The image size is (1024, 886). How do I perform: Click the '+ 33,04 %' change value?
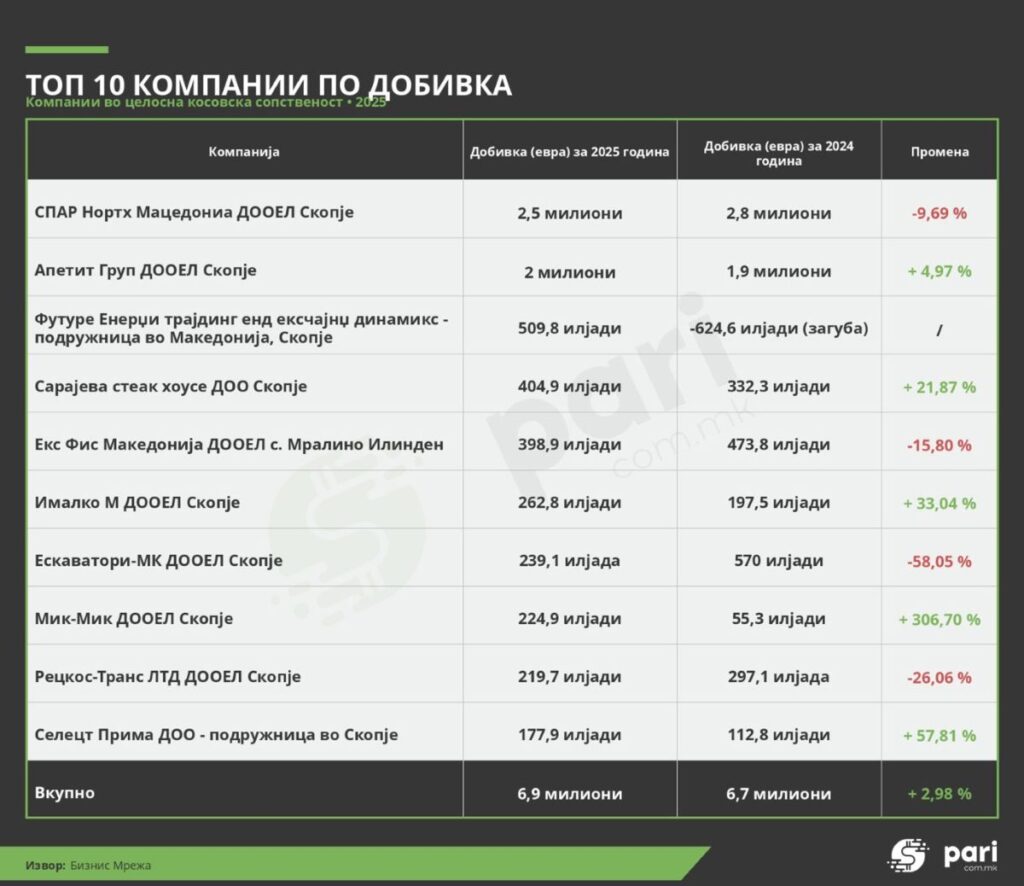click(x=939, y=504)
